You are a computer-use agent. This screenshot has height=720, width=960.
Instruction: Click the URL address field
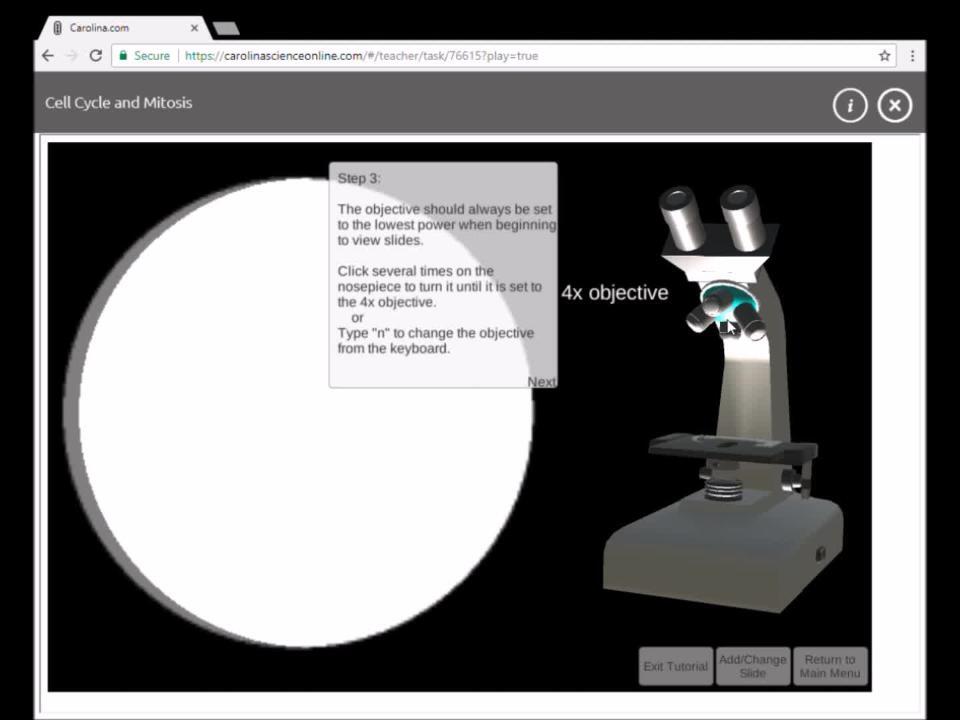click(x=502, y=56)
